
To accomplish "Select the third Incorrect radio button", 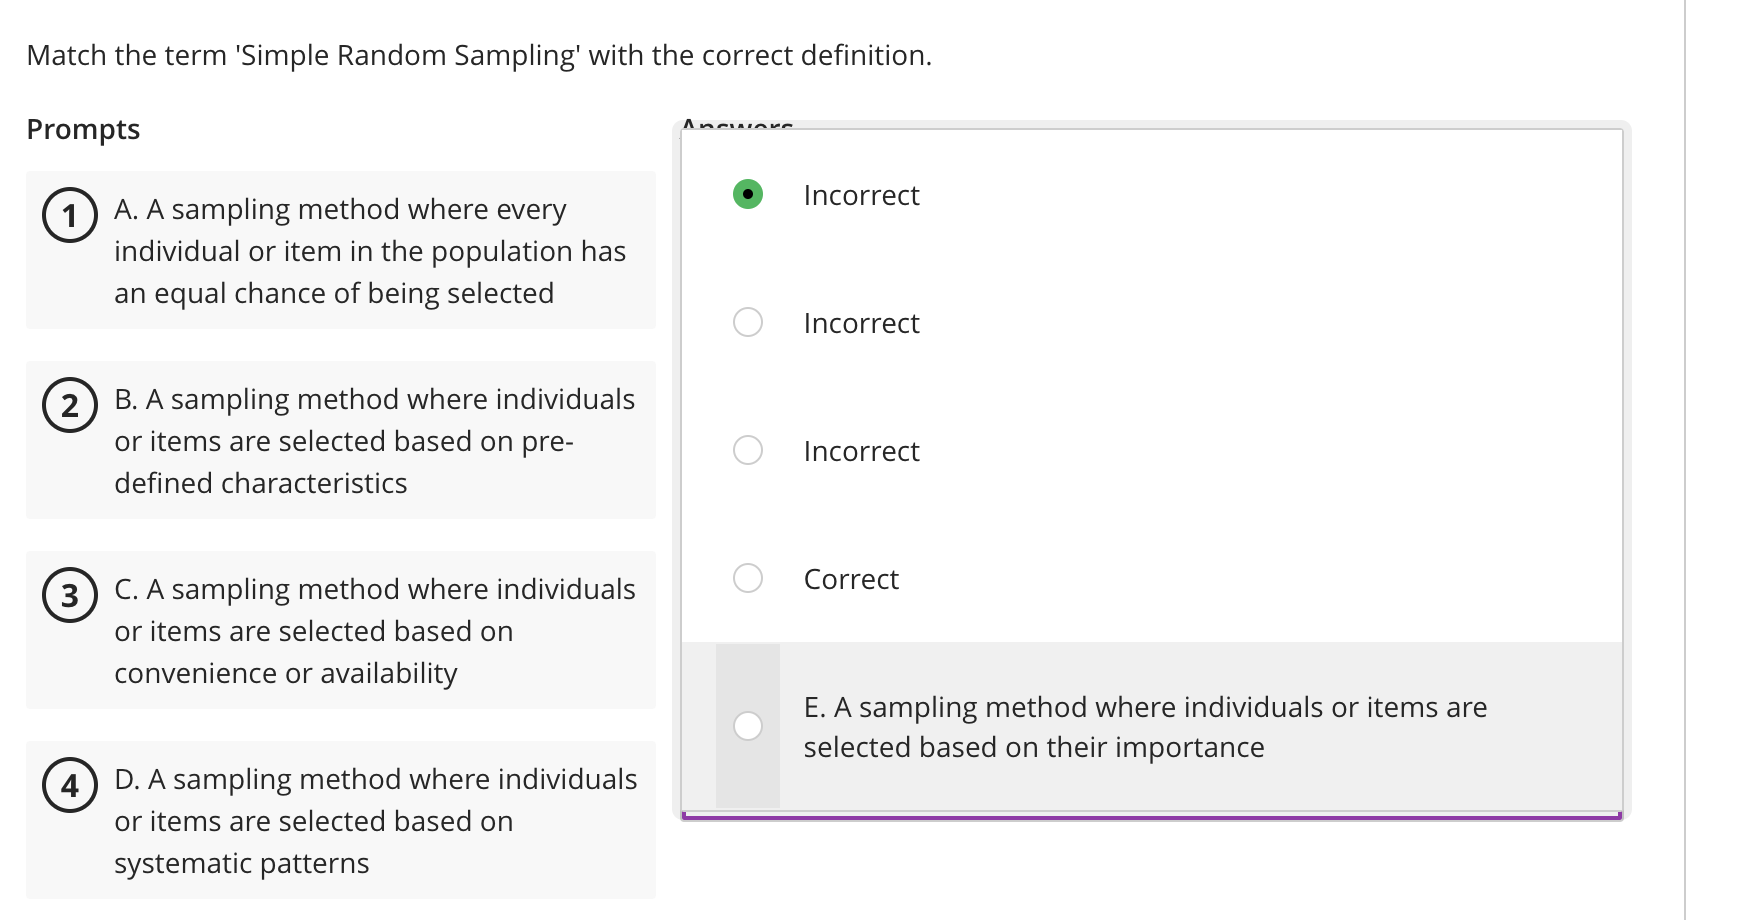I will [747, 450].
